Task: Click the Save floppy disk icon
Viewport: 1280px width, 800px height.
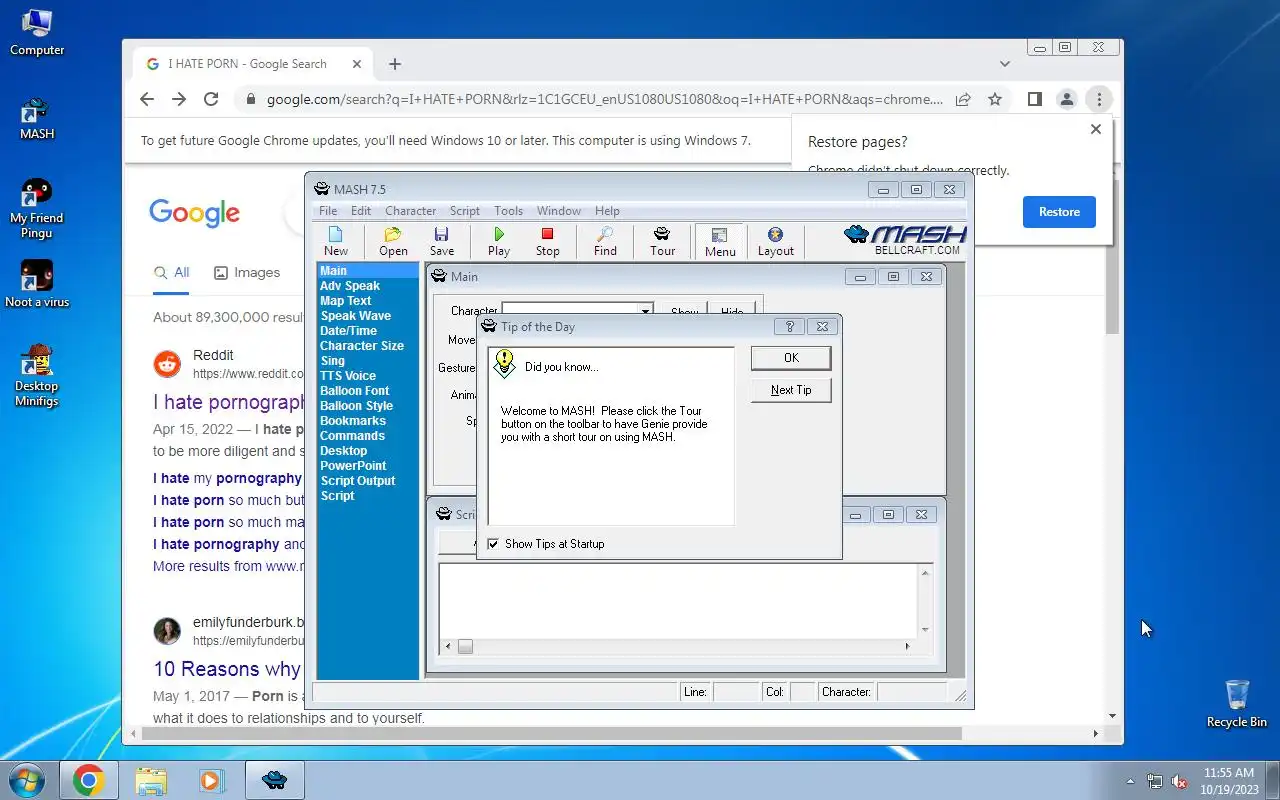Action: [441, 241]
